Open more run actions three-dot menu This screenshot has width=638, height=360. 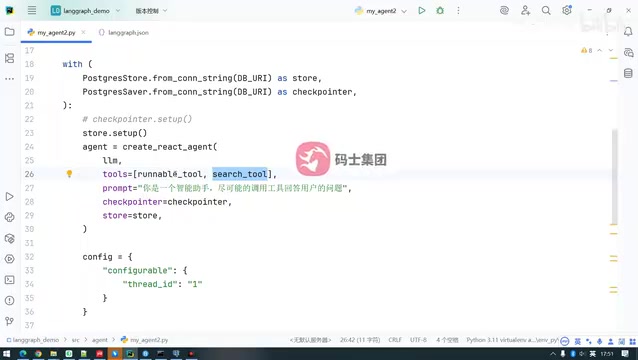(x=458, y=11)
